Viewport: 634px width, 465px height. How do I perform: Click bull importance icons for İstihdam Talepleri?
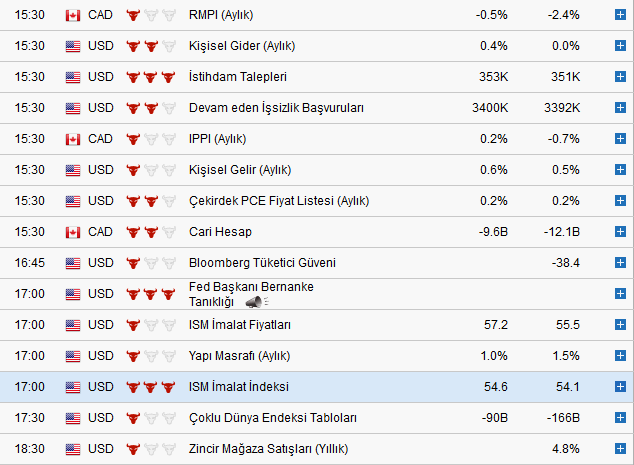tap(144, 77)
